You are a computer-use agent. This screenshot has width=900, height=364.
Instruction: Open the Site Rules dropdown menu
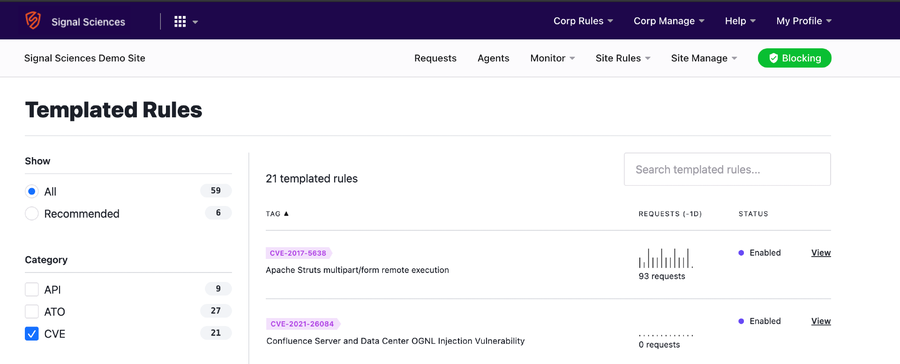pos(623,58)
